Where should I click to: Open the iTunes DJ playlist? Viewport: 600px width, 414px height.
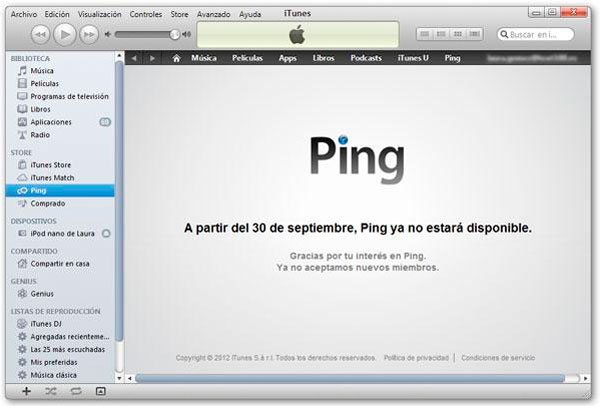click(x=48, y=324)
